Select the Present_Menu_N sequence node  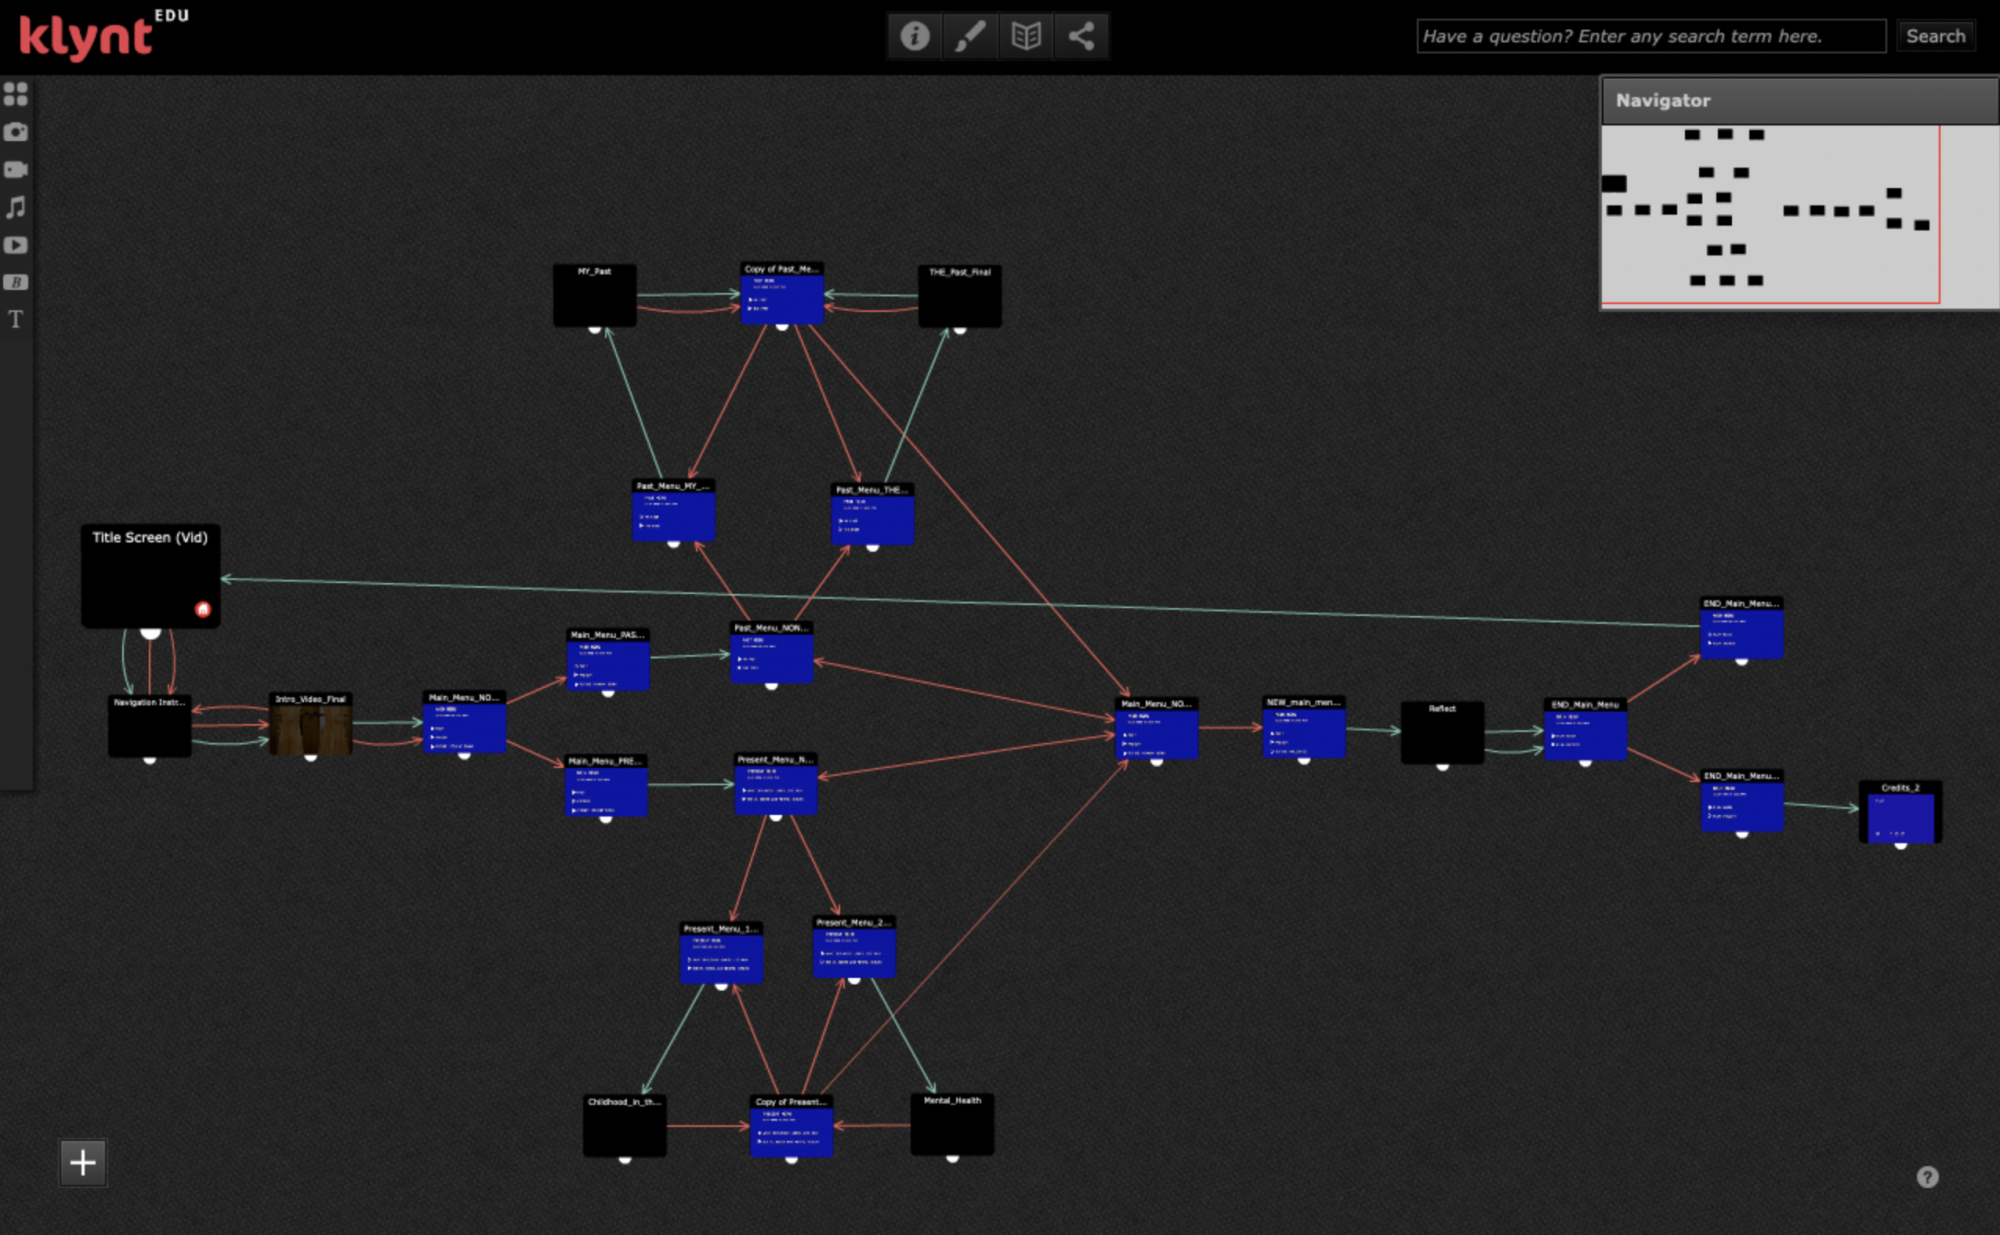[776, 784]
